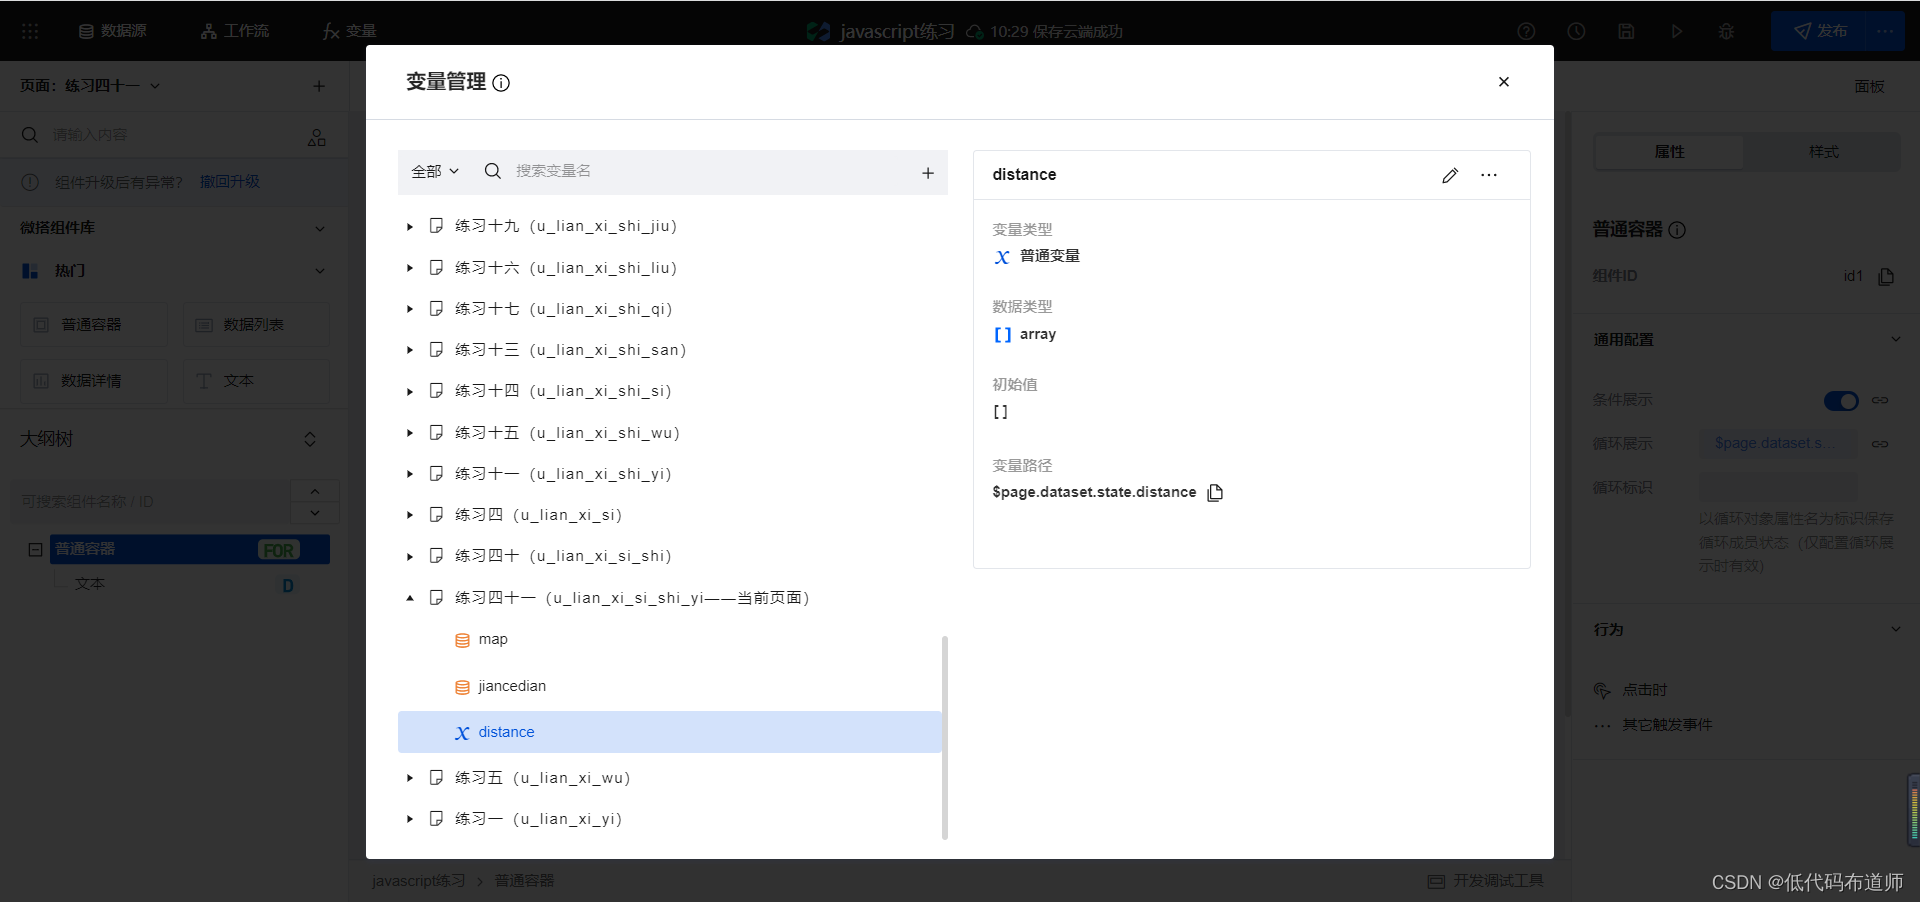Open the 全部 filter dropdown
This screenshot has height=902, width=1920.
click(435, 171)
